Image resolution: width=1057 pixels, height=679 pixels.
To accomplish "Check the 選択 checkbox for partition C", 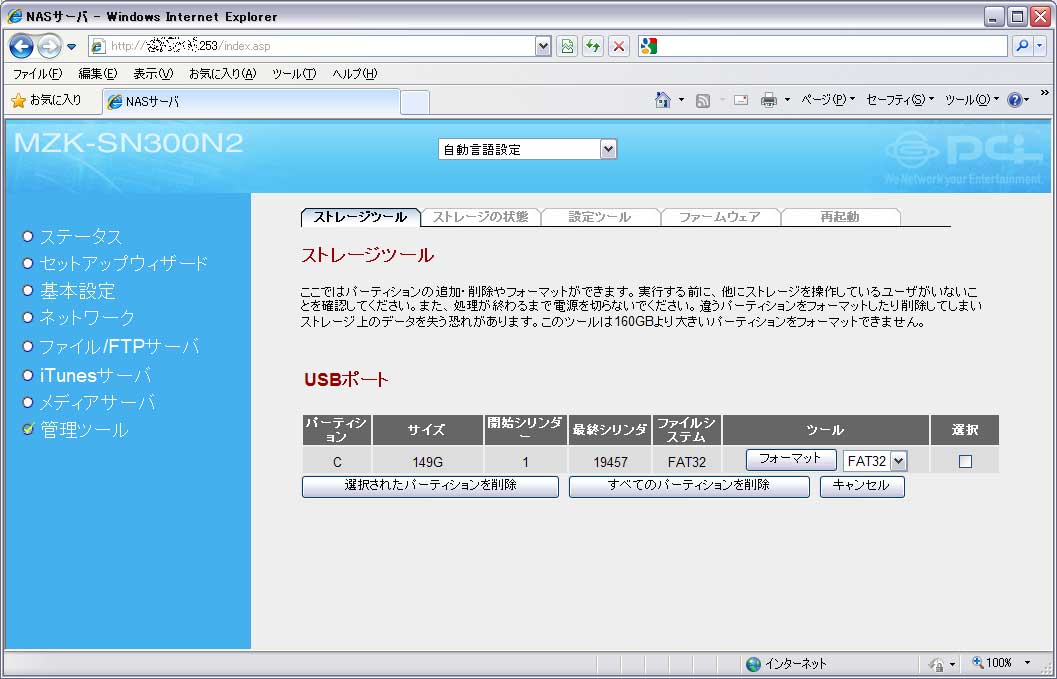I will point(965,461).
